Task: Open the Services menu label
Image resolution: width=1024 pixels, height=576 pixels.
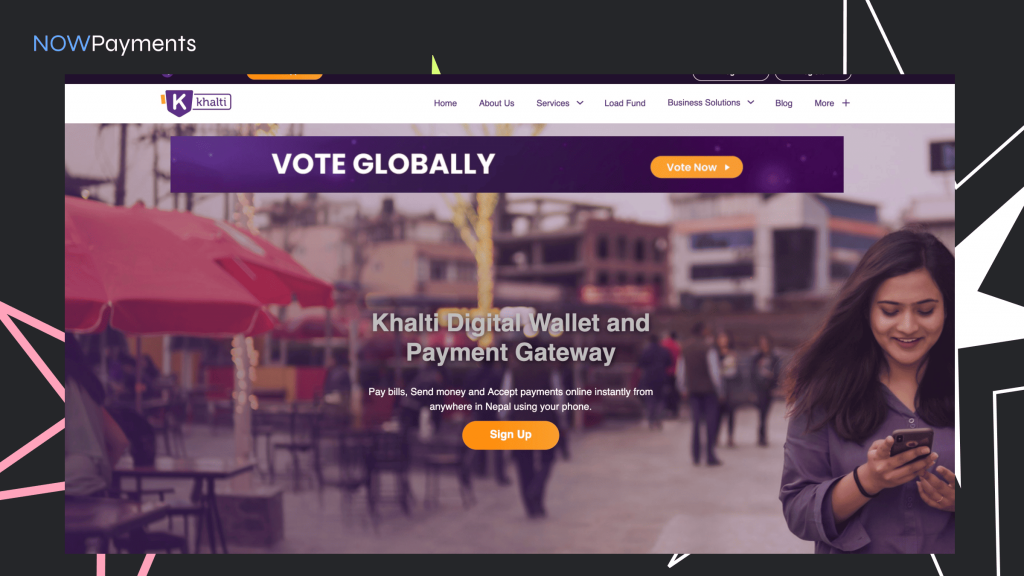Action: [552, 103]
